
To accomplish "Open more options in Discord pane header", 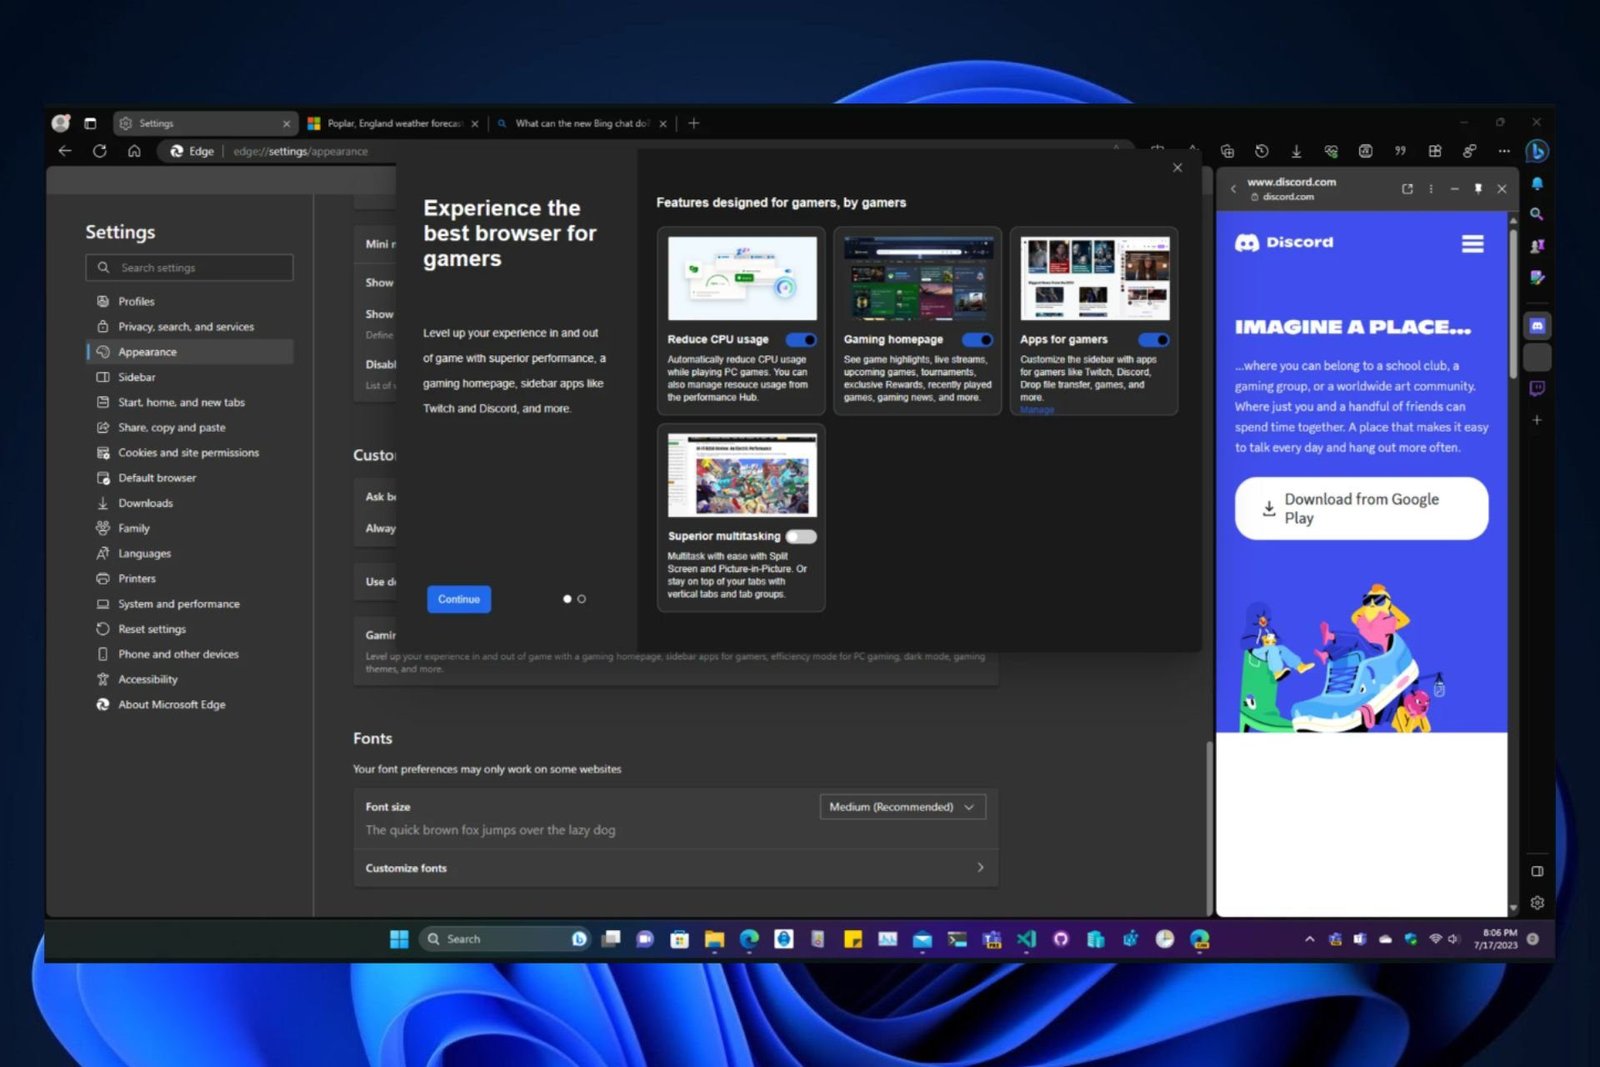I will (1431, 189).
